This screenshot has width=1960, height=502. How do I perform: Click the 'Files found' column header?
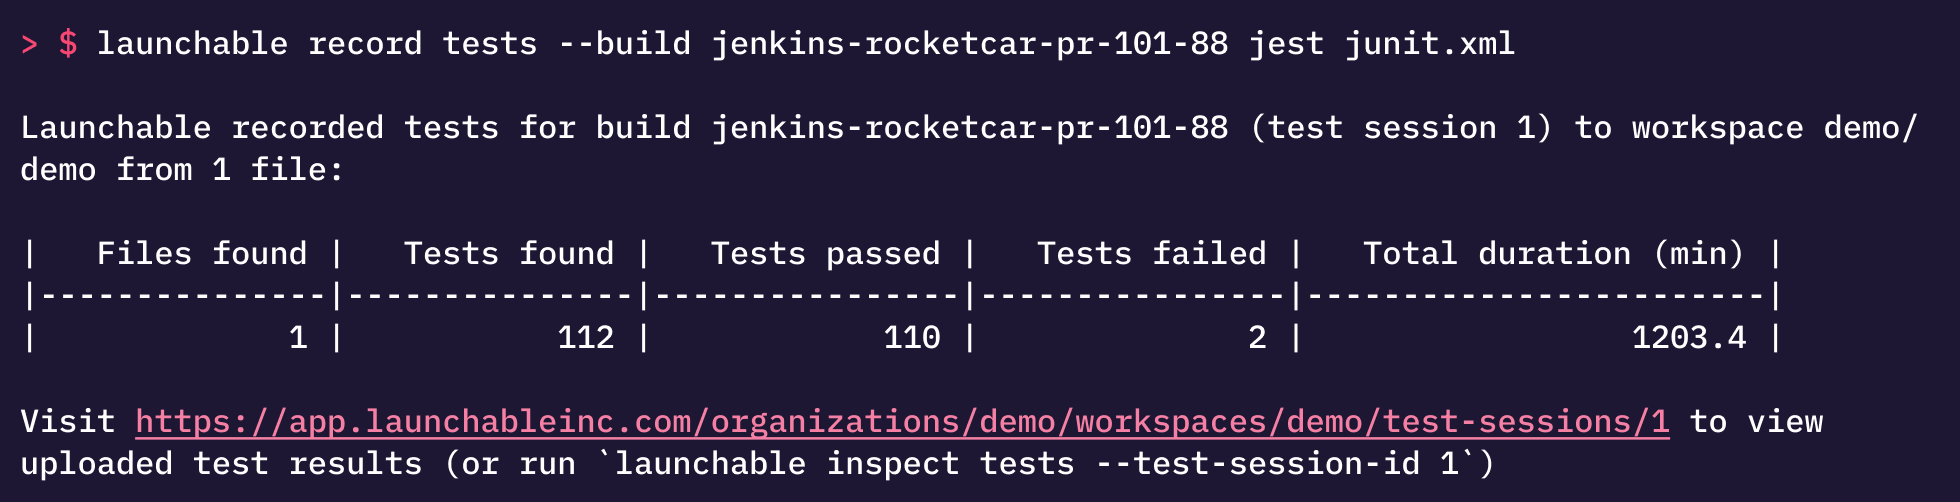point(202,254)
